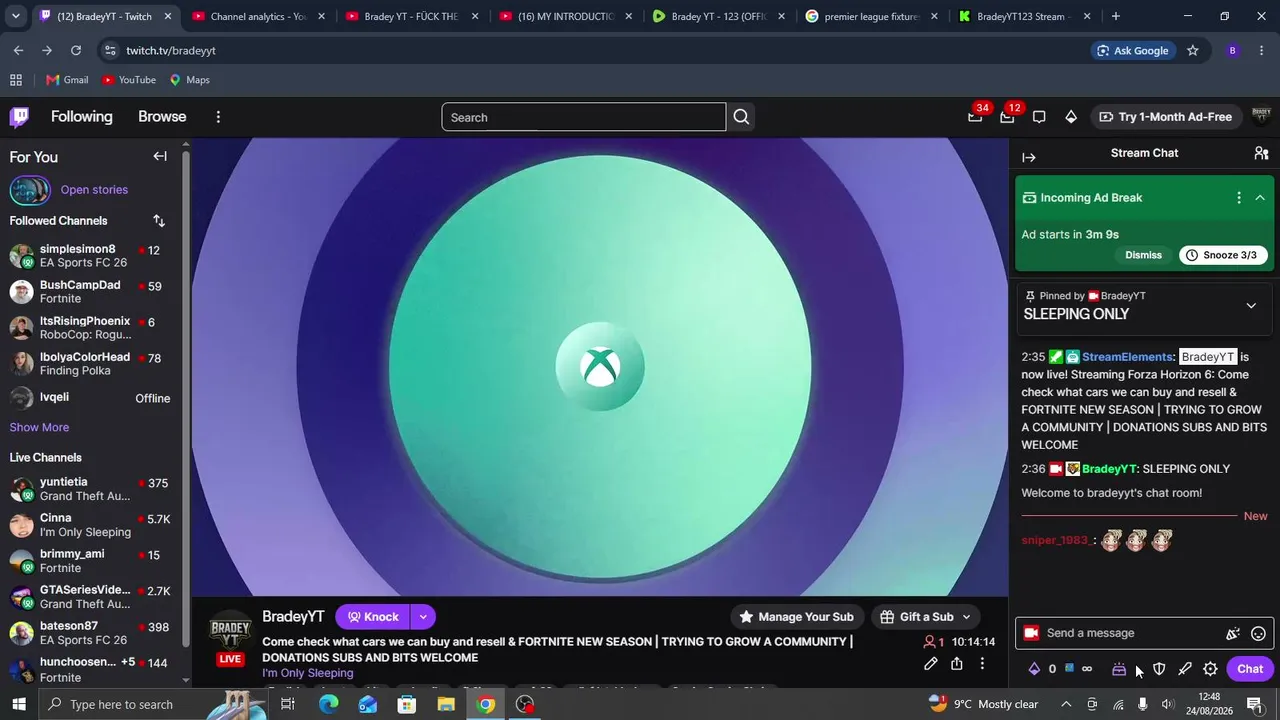This screenshot has height=720, width=1280.
Task: Open Microsoft Store from the taskbar
Action: (x=407, y=705)
